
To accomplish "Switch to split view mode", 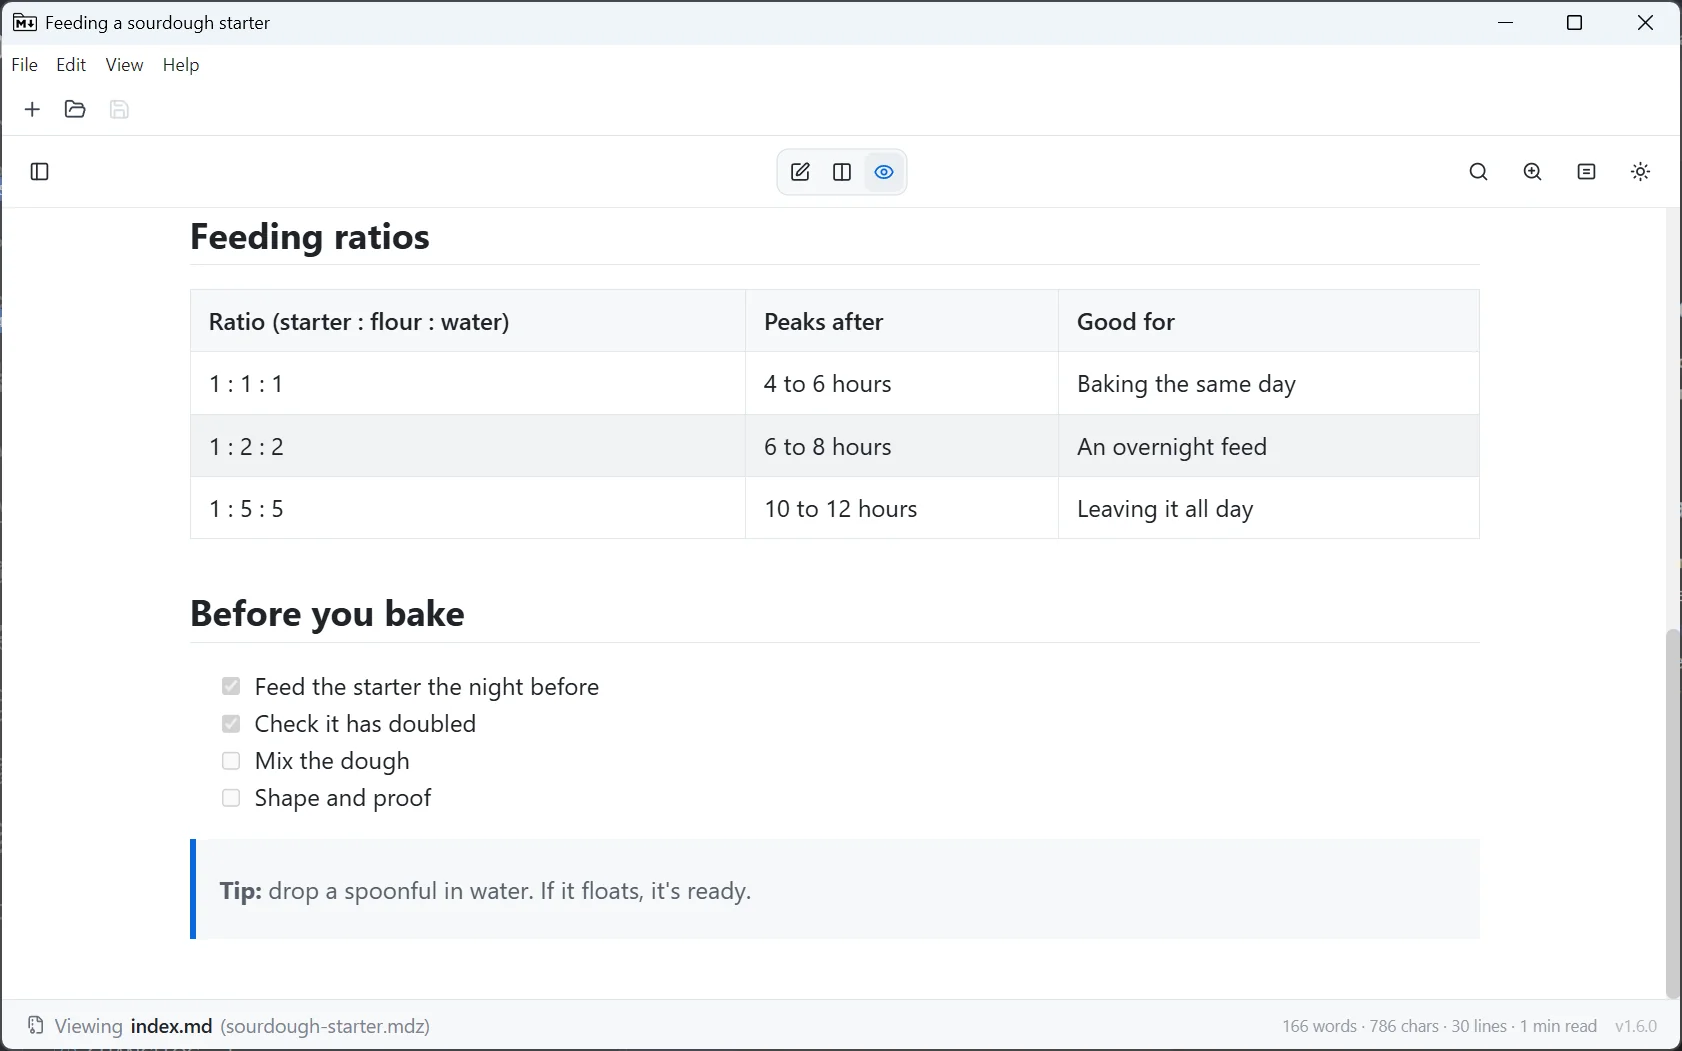I will [x=842, y=172].
